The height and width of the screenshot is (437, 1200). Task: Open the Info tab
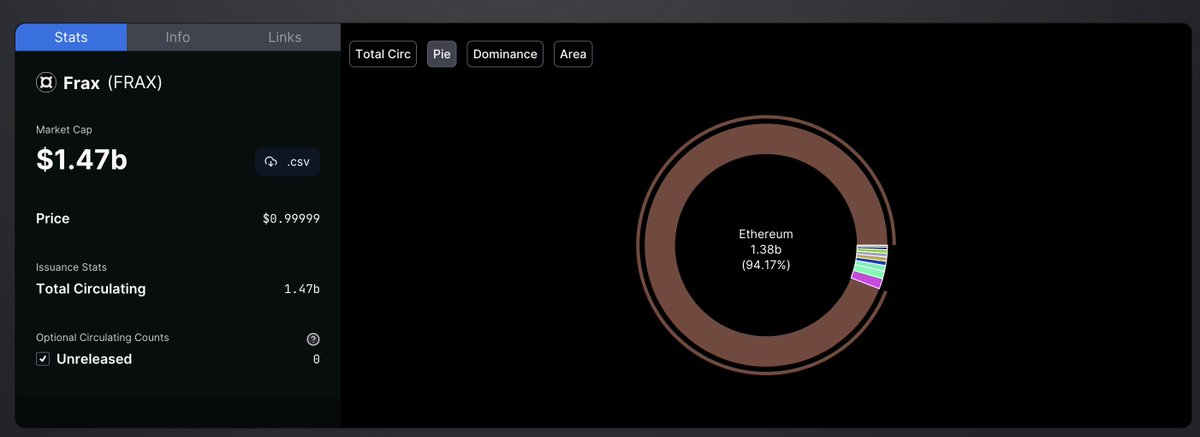178,37
